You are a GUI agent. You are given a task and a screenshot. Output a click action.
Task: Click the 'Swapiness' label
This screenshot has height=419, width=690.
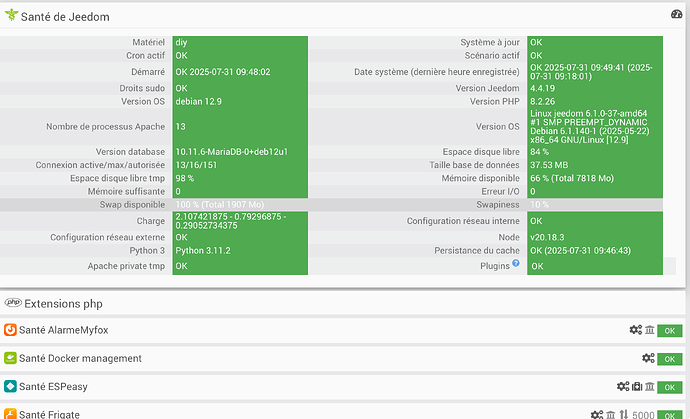(x=497, y=204)
